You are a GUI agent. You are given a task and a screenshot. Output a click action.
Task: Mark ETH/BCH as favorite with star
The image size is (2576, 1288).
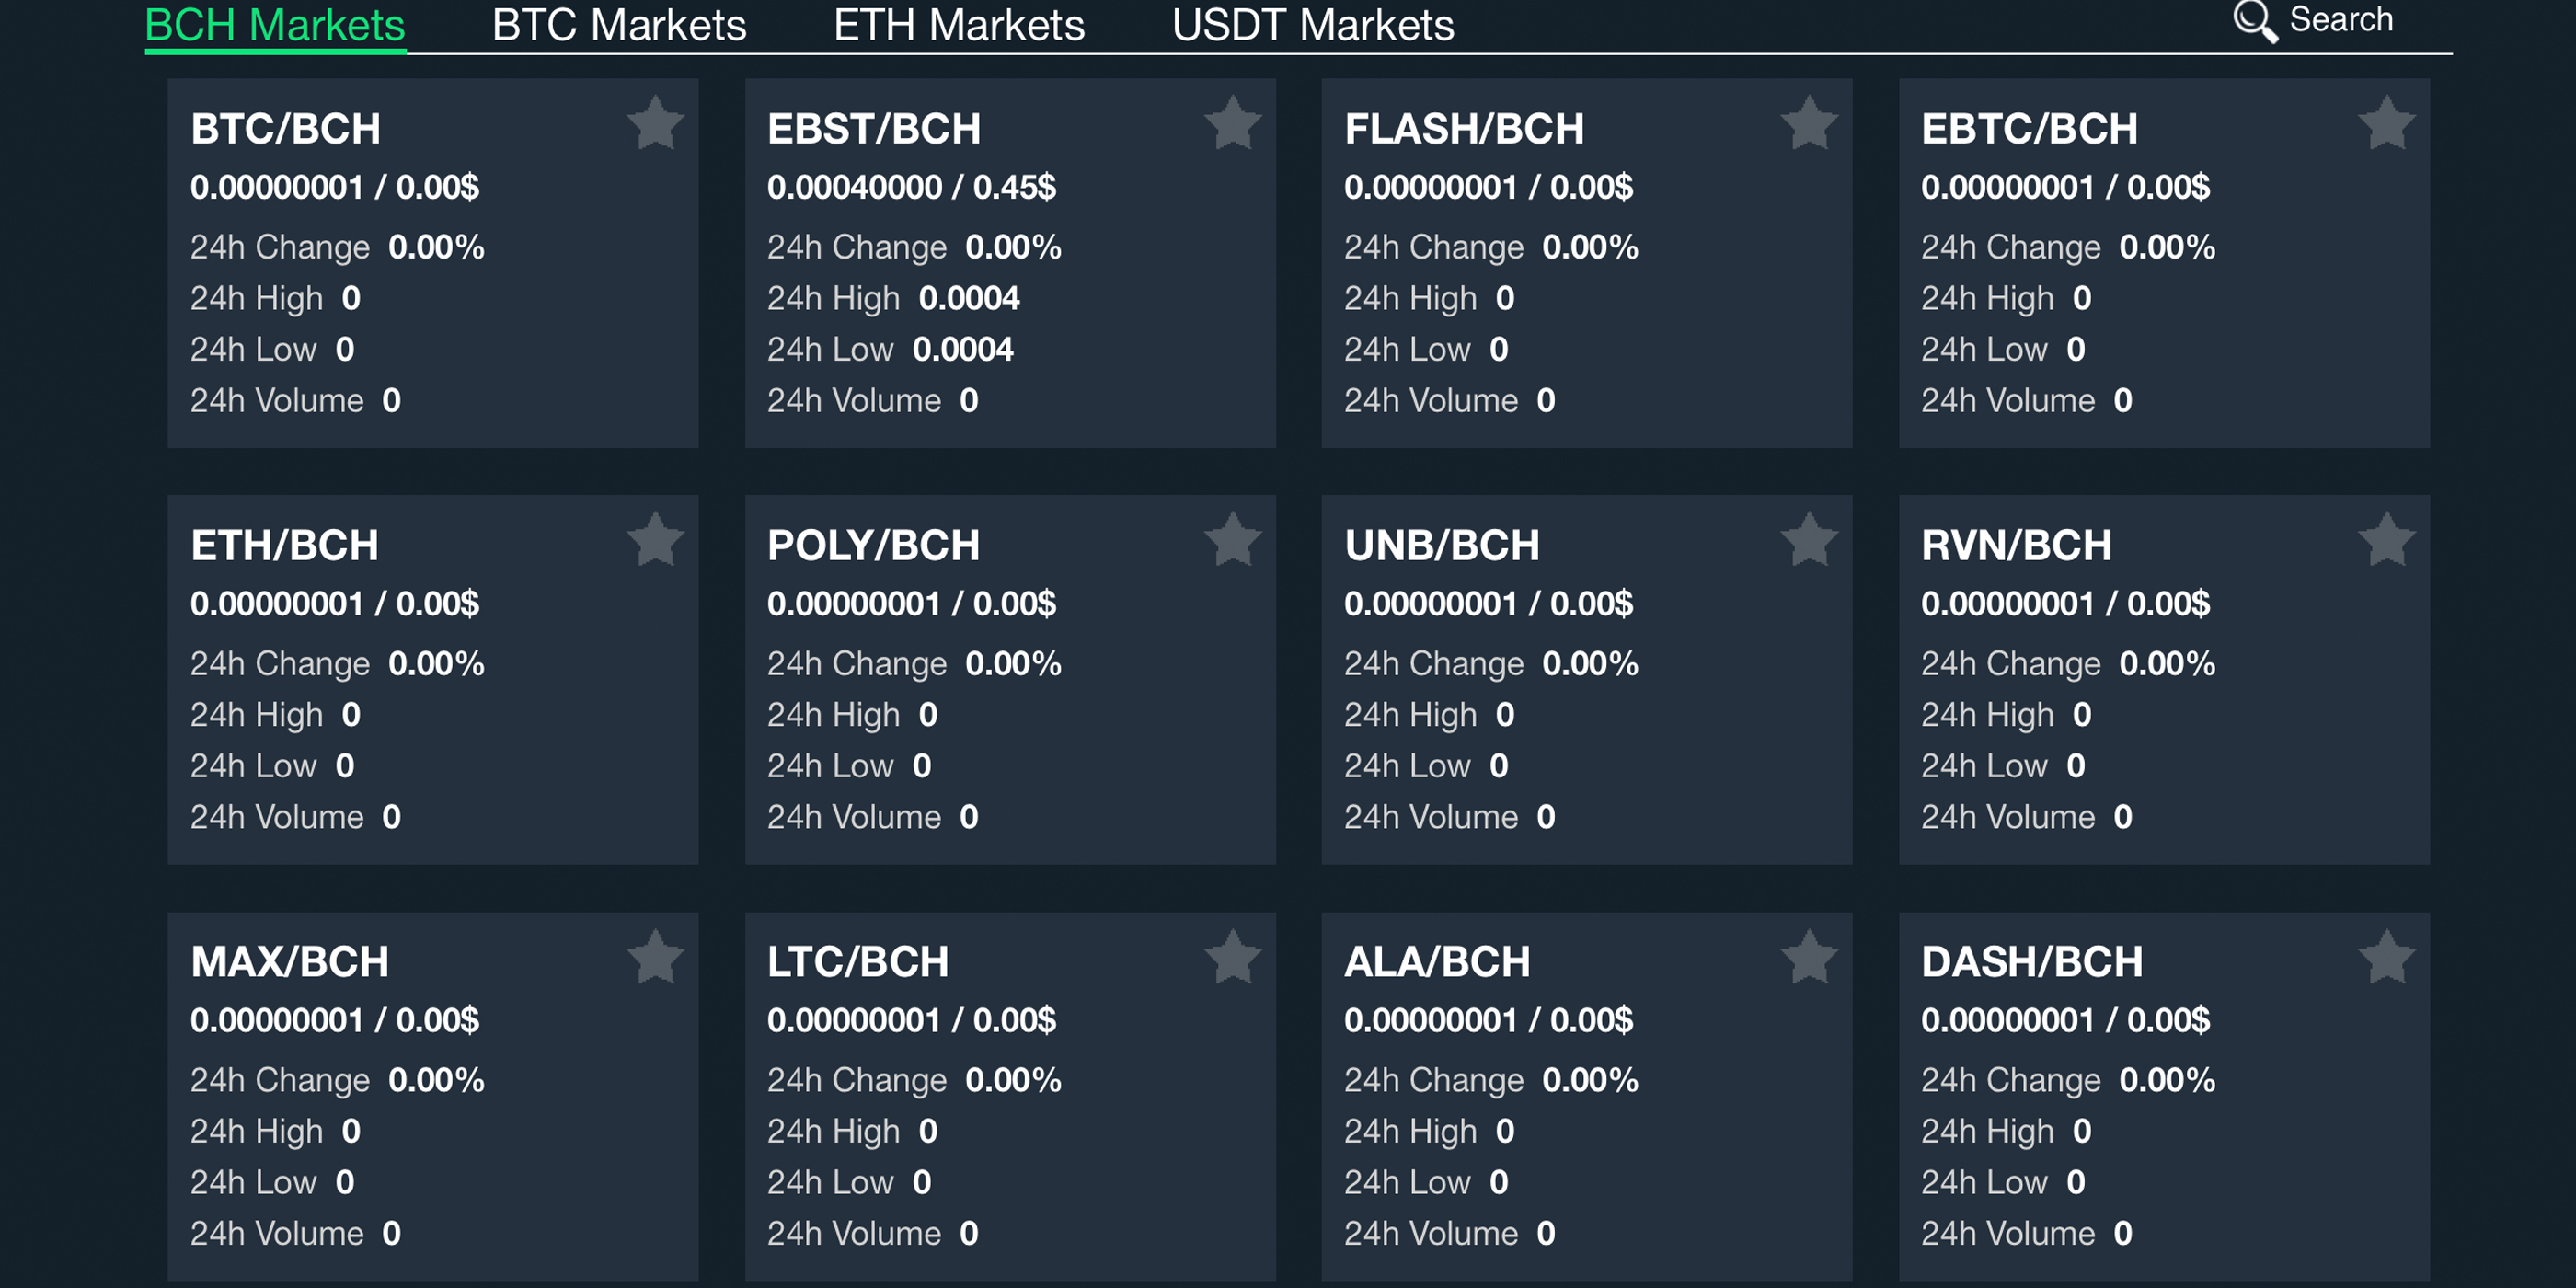pos(655,540)
